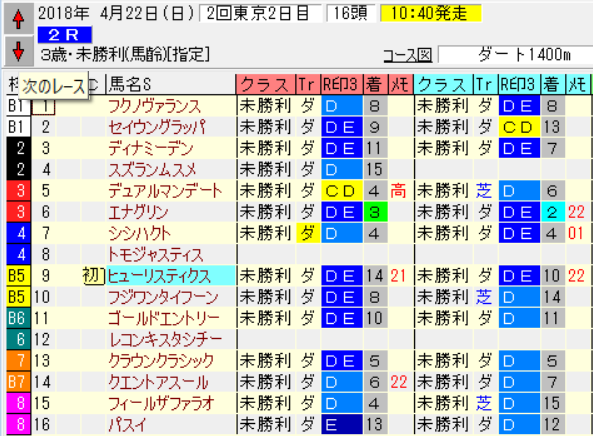Click the blue 芝 cell in デュアルマンデート row
This screenshot has height=436, width=593.
tap(484, 191)
